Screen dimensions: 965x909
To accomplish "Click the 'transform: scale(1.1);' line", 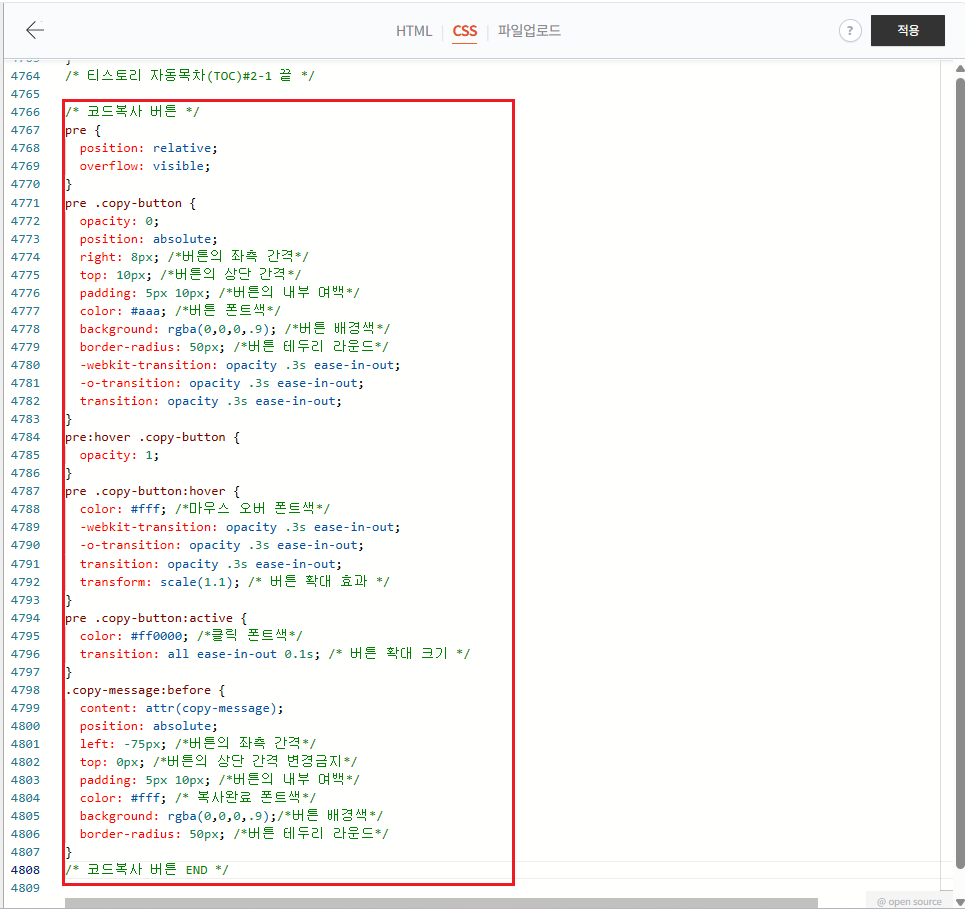I will (x=234, y=582).
